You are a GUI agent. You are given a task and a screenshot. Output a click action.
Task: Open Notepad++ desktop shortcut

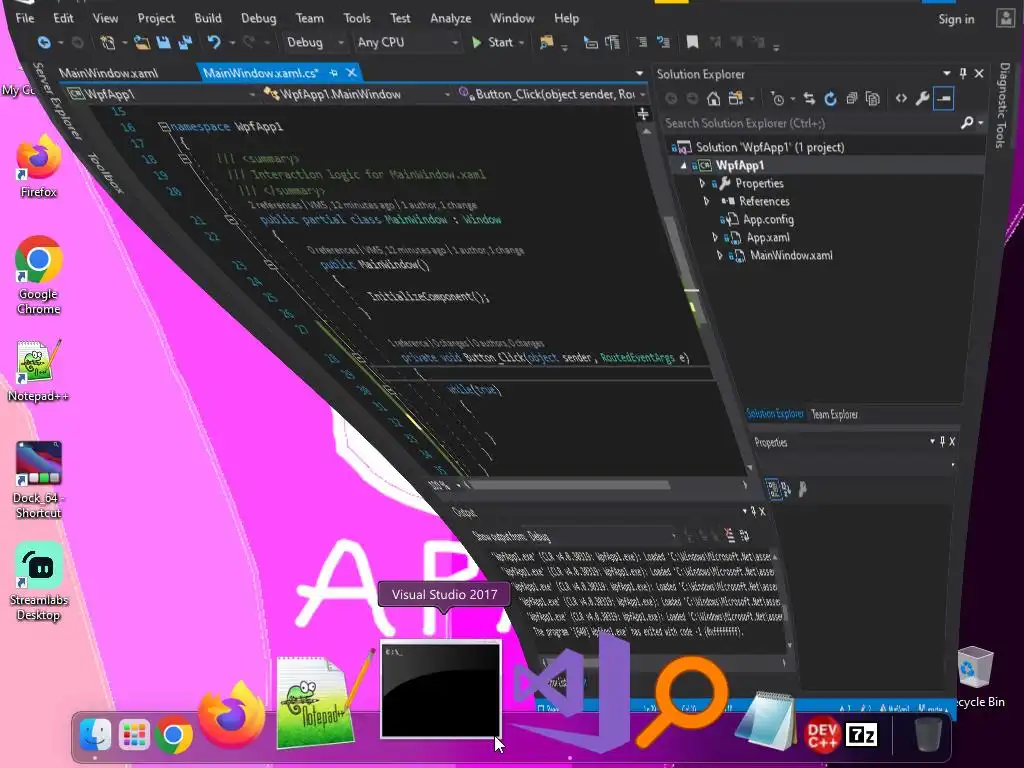tap(38, 370)
